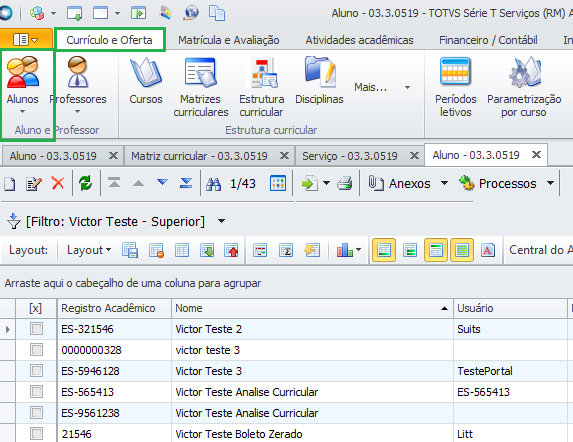Viewport: 573px width, 442px height.
Task: Click the filter funnel icon
Action: tap(14, 221)
